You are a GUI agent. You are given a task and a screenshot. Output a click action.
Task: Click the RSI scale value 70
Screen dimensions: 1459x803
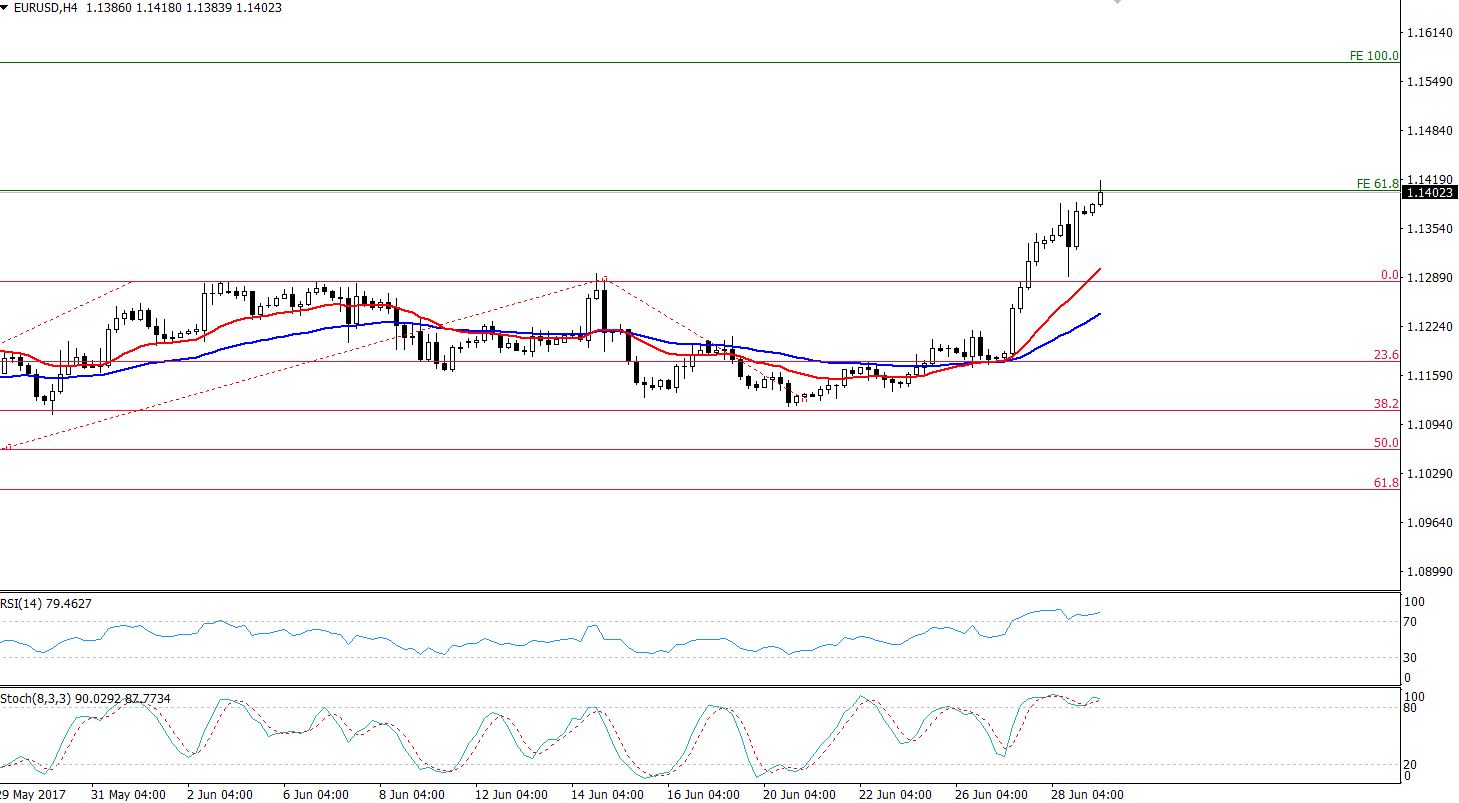pos(1412,622)
